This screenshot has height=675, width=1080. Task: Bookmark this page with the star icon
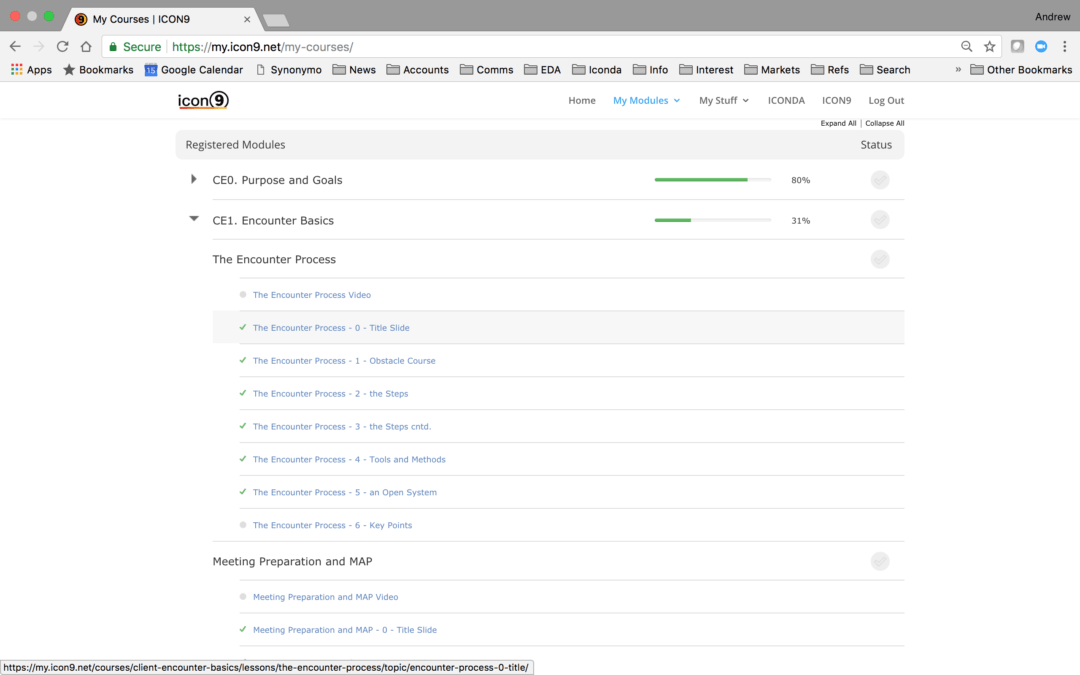coord(989,46)
